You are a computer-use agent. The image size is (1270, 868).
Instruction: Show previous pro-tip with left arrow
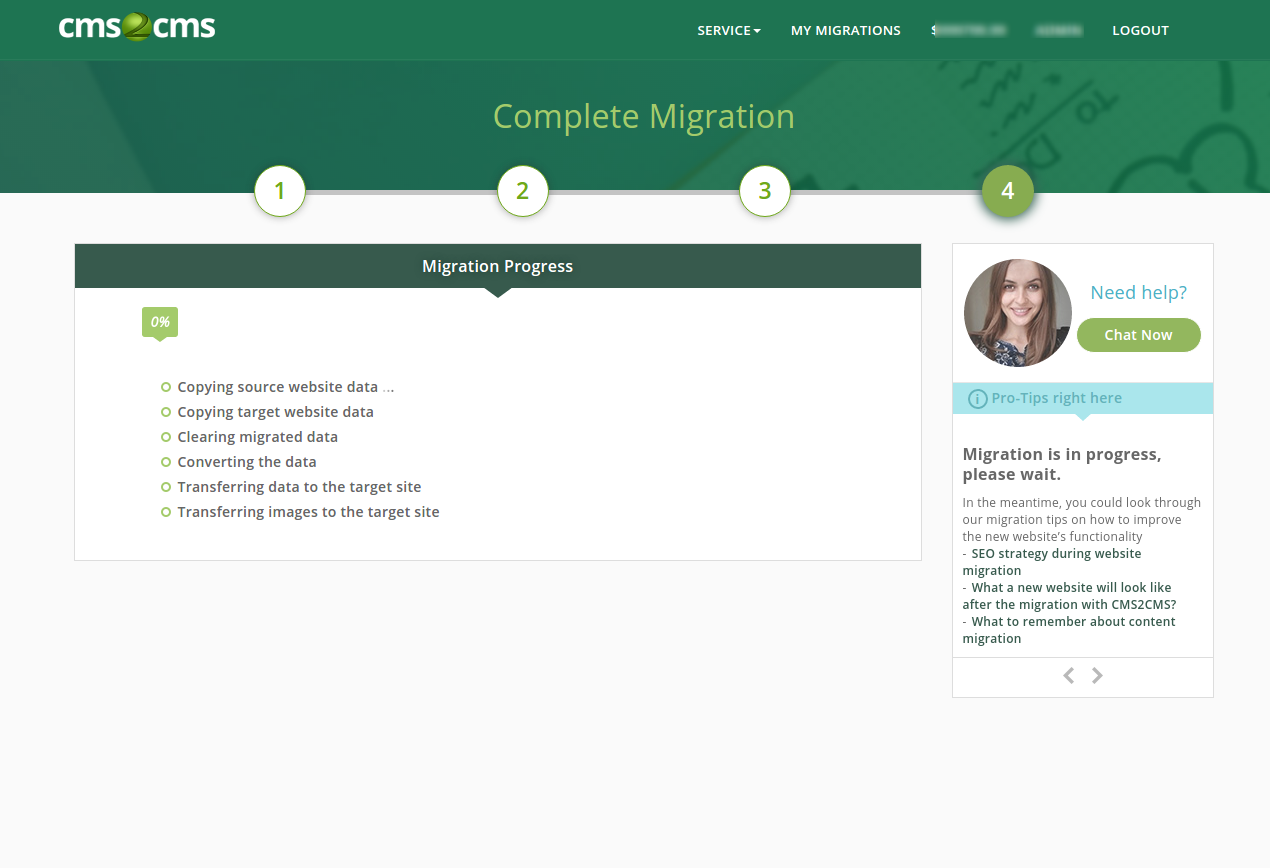pos(1068,675)
